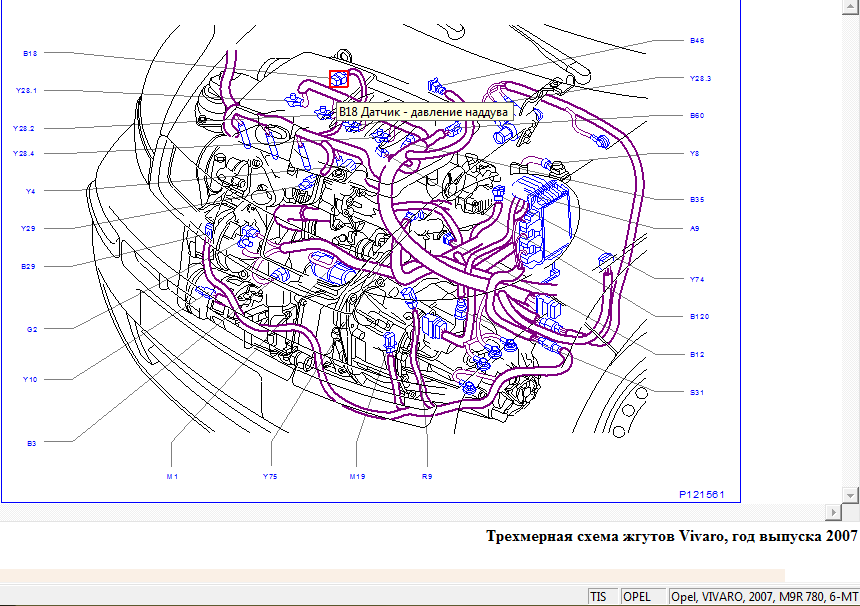
Task: Click the horizontal scrollbar right arrow
Action: pyautogui.click(x=833, y=512)
